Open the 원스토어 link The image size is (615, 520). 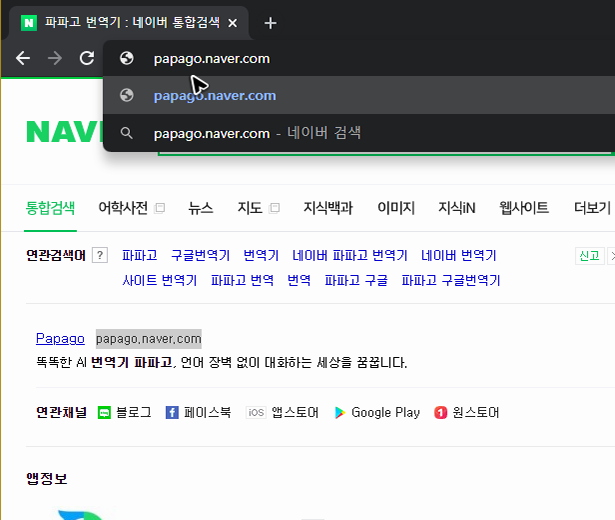click(x=476, y=413)
